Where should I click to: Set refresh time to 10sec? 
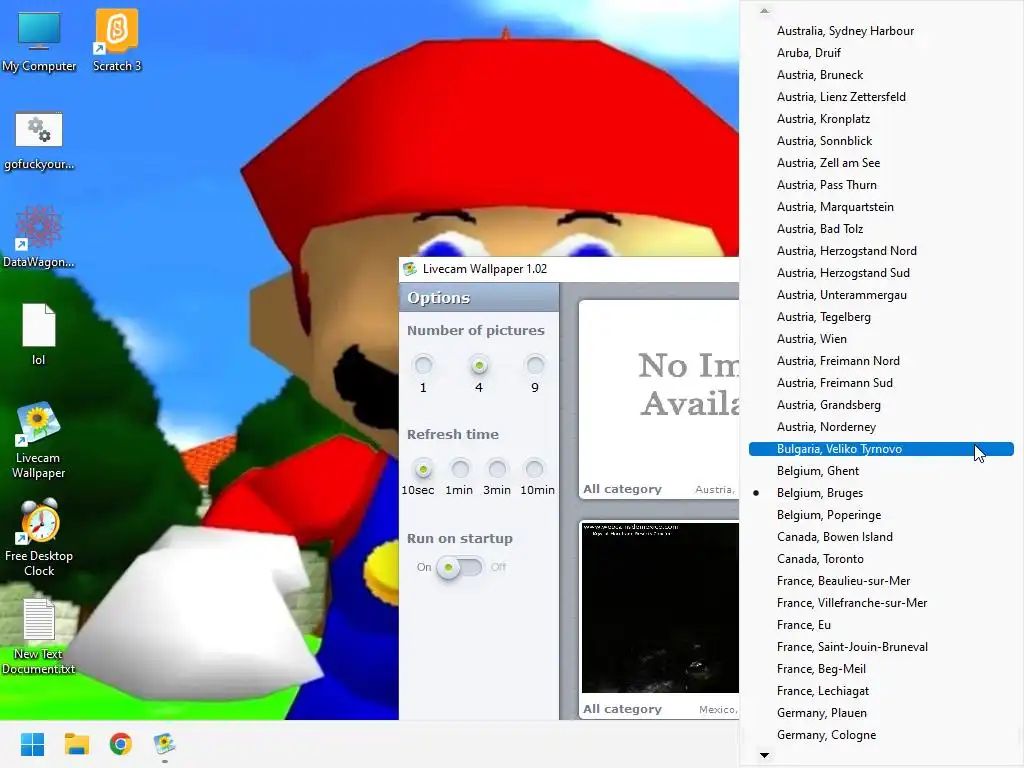(423, 468)
